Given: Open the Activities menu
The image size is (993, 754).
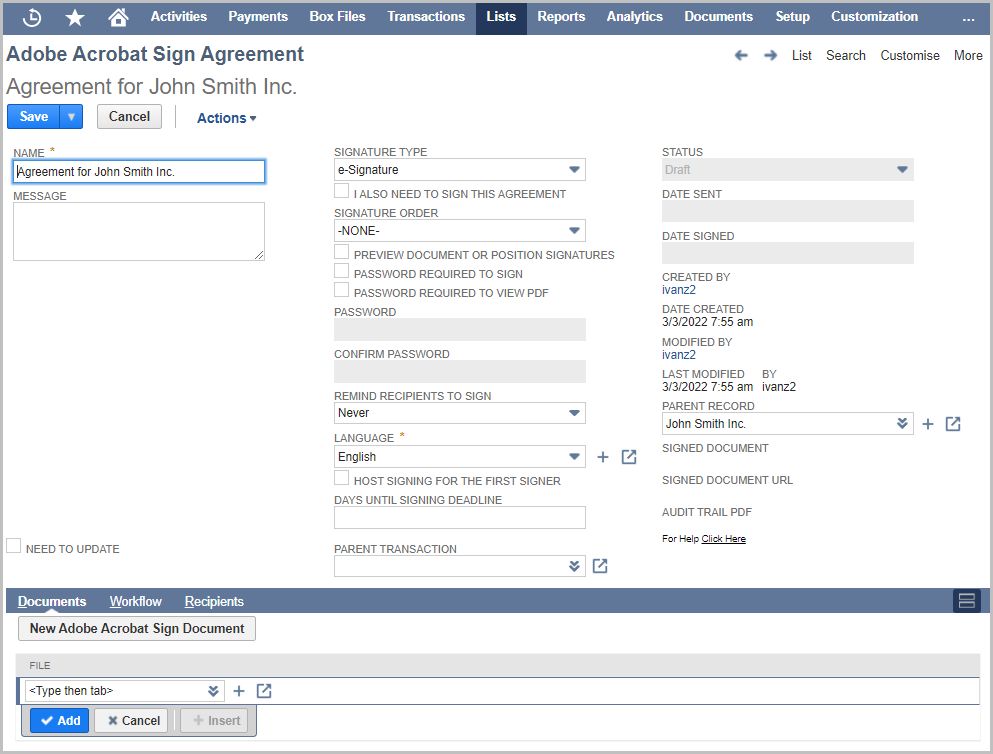Looking at the screenshot, I should [x=179, y=17].
